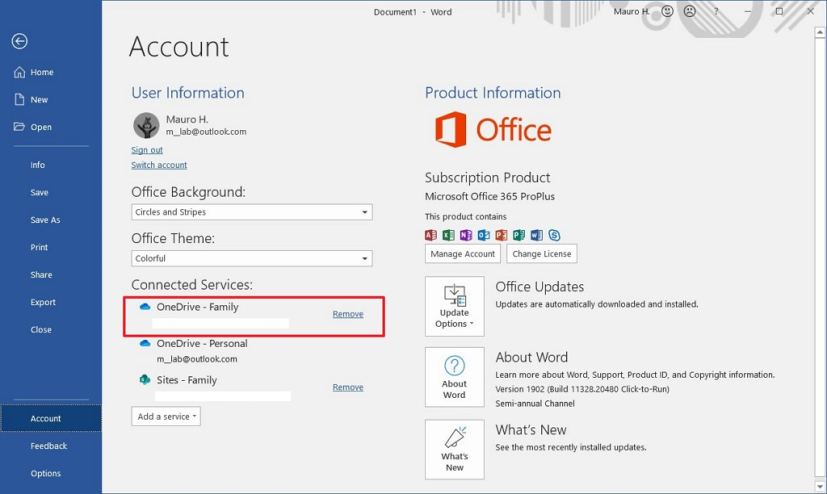827x494 pixels.
Task: Click the Outlook product icon
Action: coord(484,235)
